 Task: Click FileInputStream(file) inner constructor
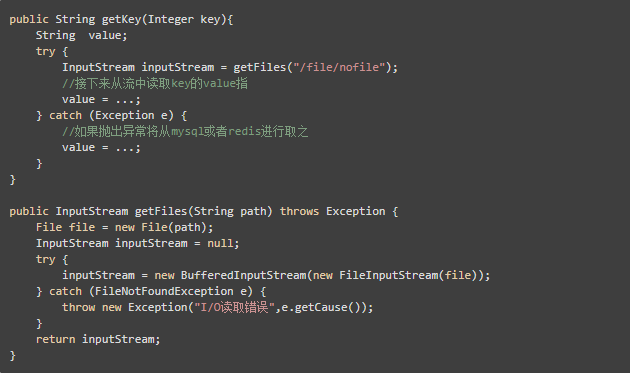coord(408,275)
